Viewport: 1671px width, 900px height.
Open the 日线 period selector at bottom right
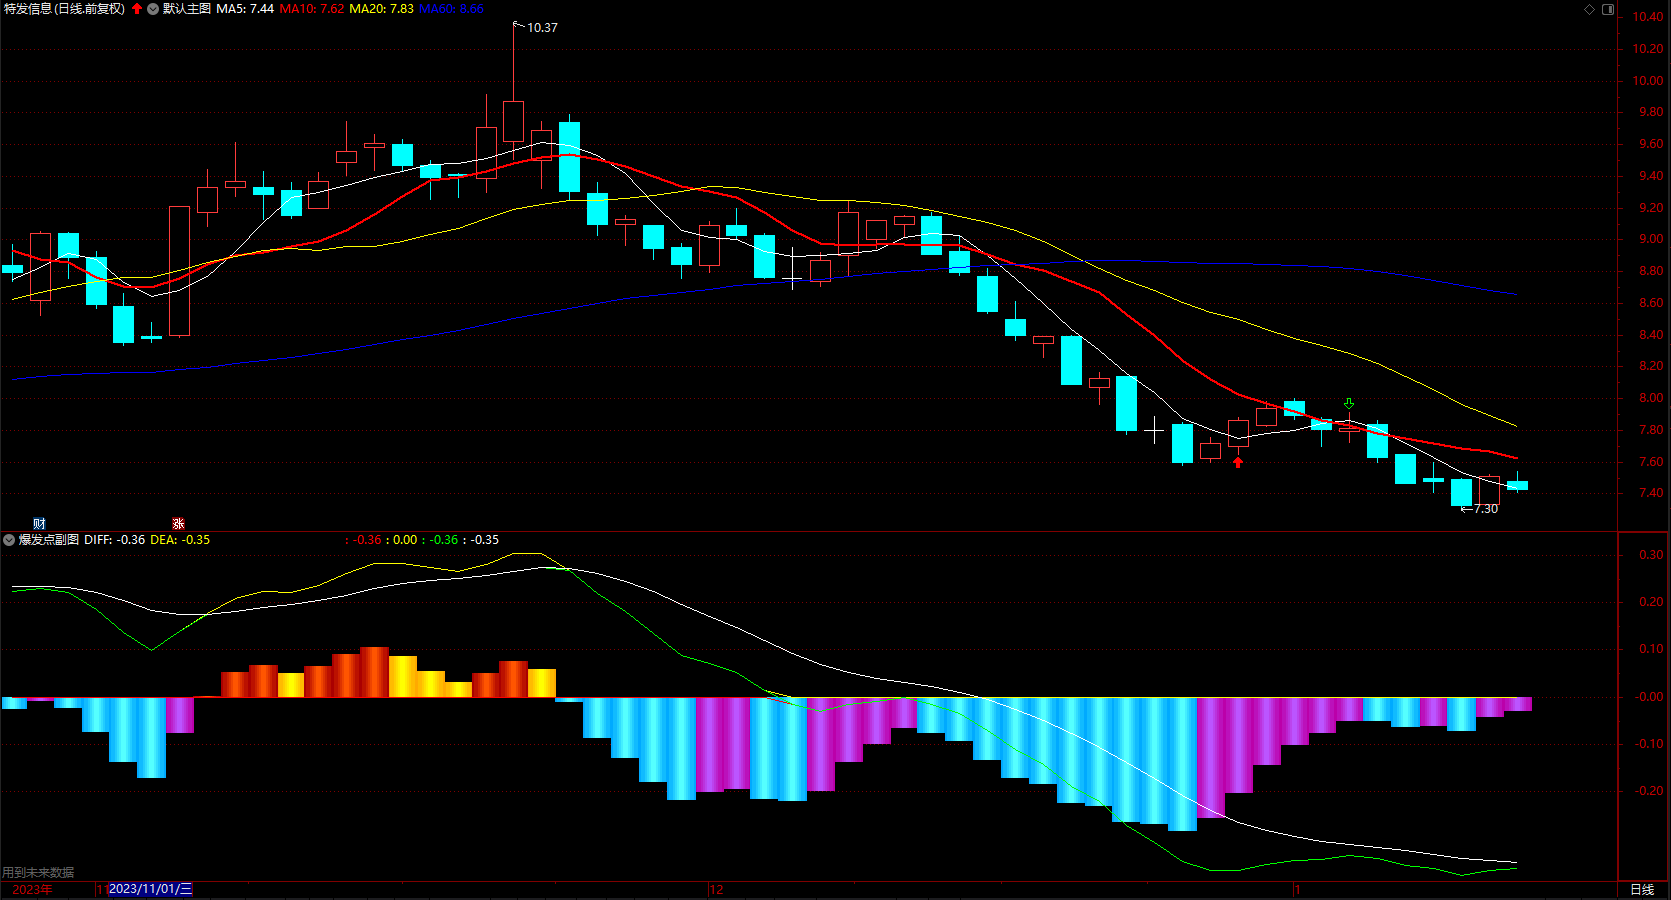coord(1642,890)
